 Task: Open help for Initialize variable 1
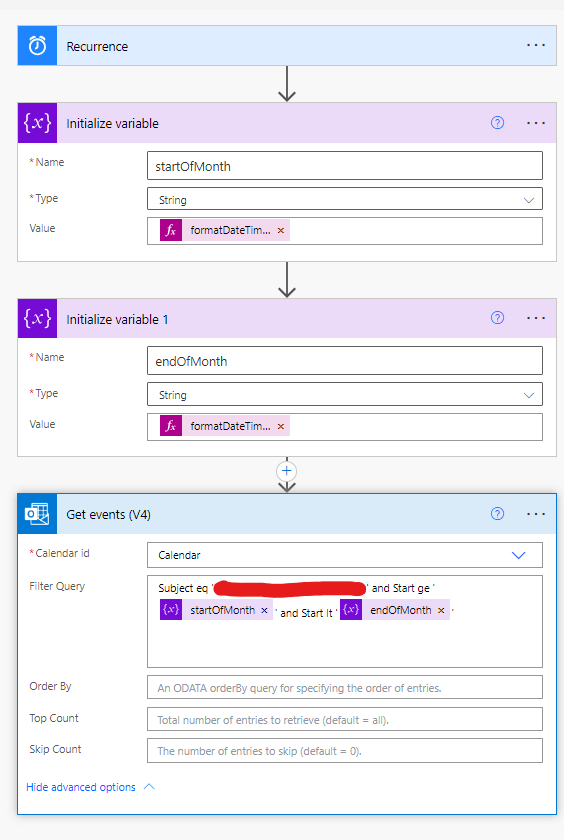497,318
